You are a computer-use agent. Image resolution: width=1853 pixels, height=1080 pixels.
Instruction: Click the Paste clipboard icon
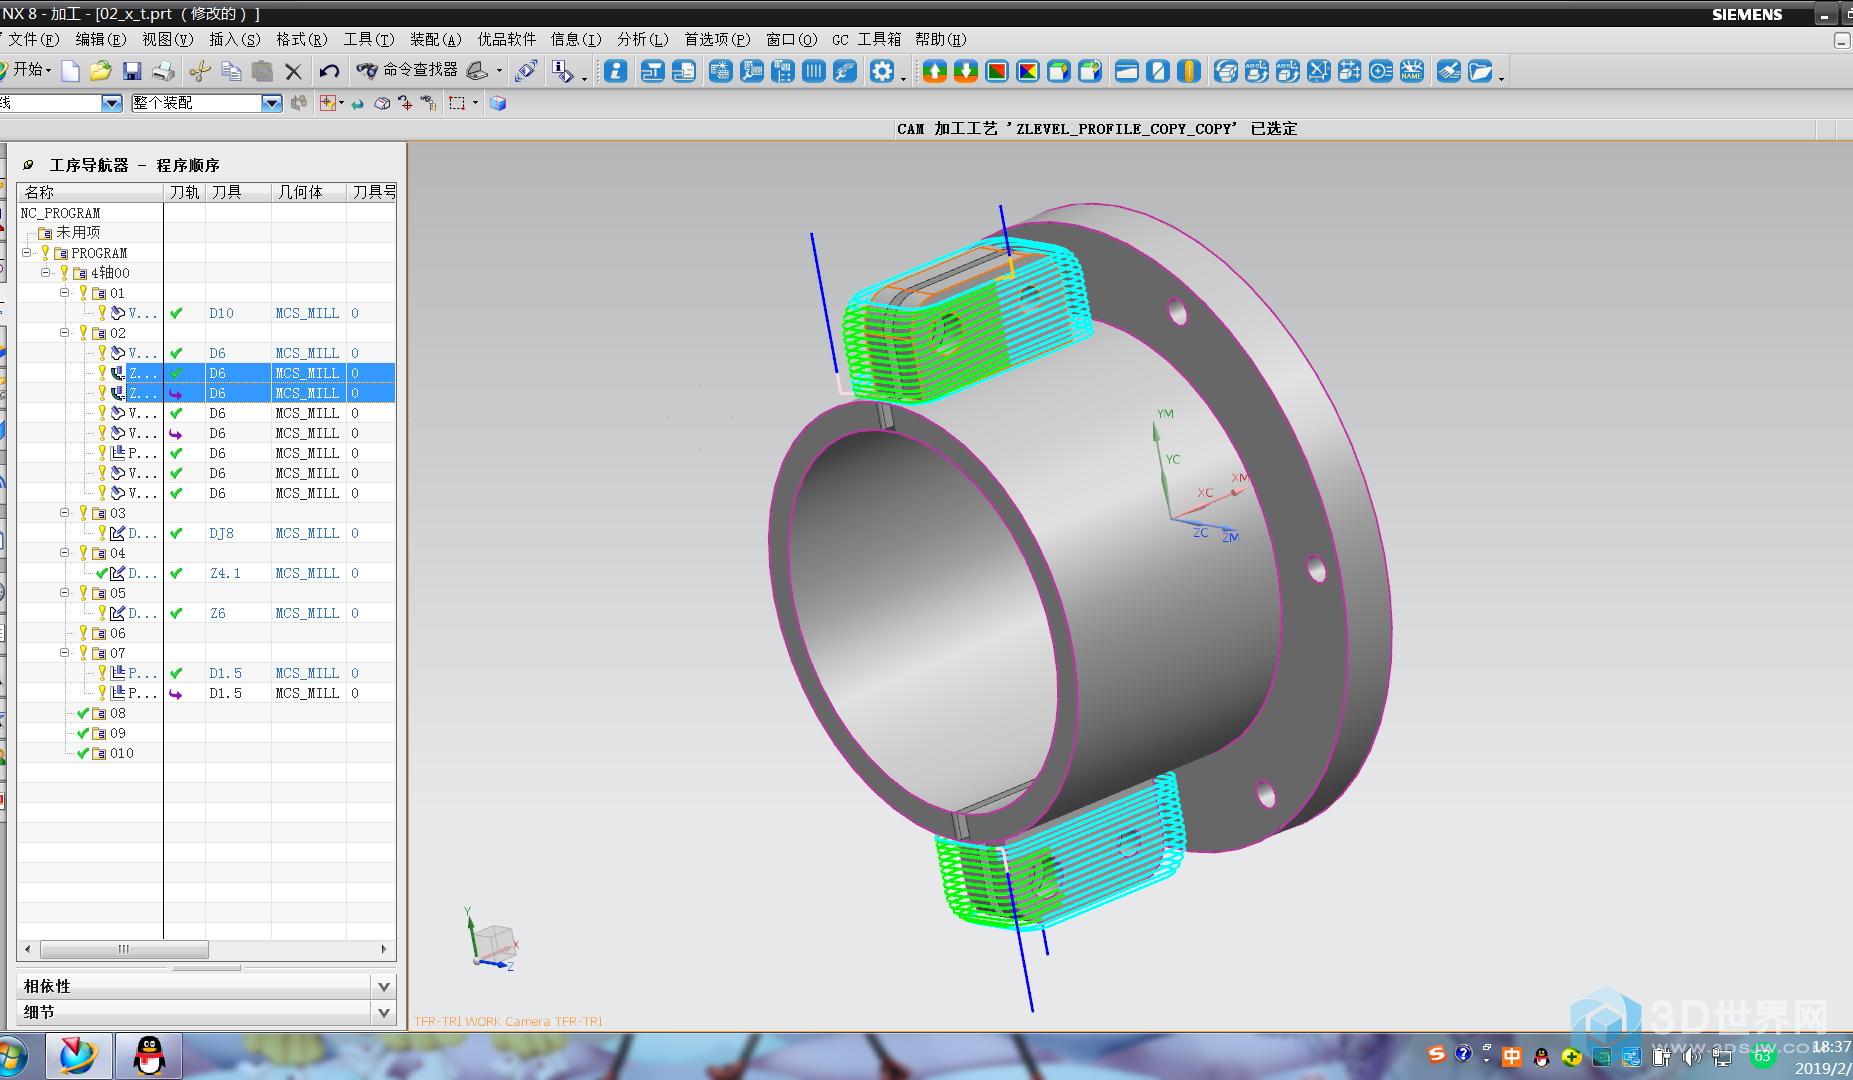[x=262, y=71]
